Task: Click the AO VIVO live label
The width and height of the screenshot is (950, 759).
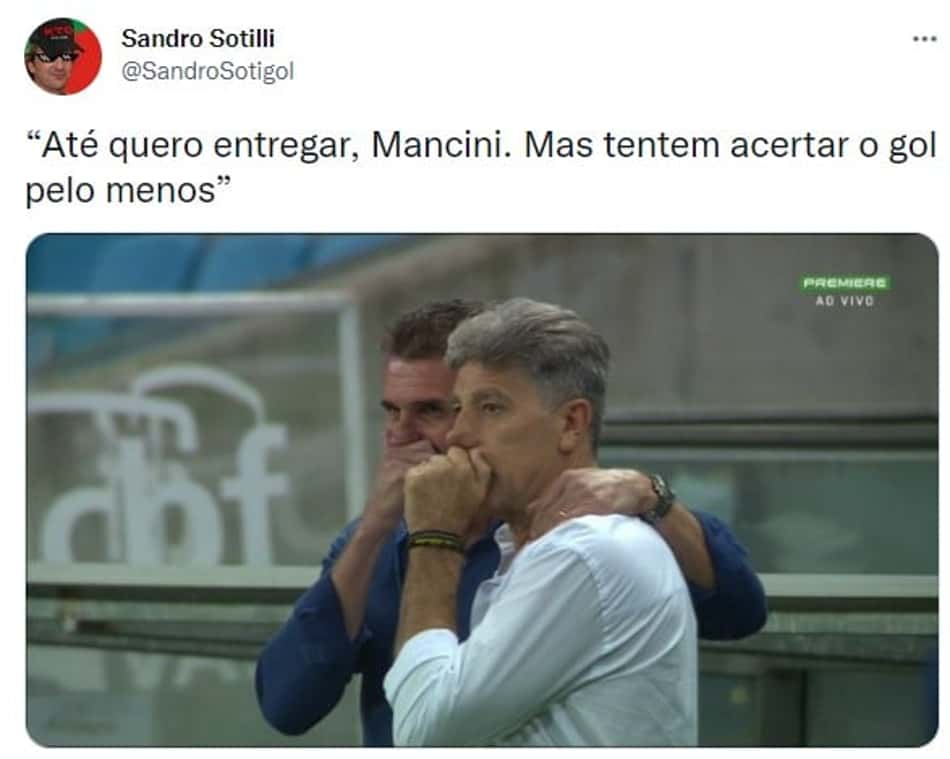Action: pos(845,300)
